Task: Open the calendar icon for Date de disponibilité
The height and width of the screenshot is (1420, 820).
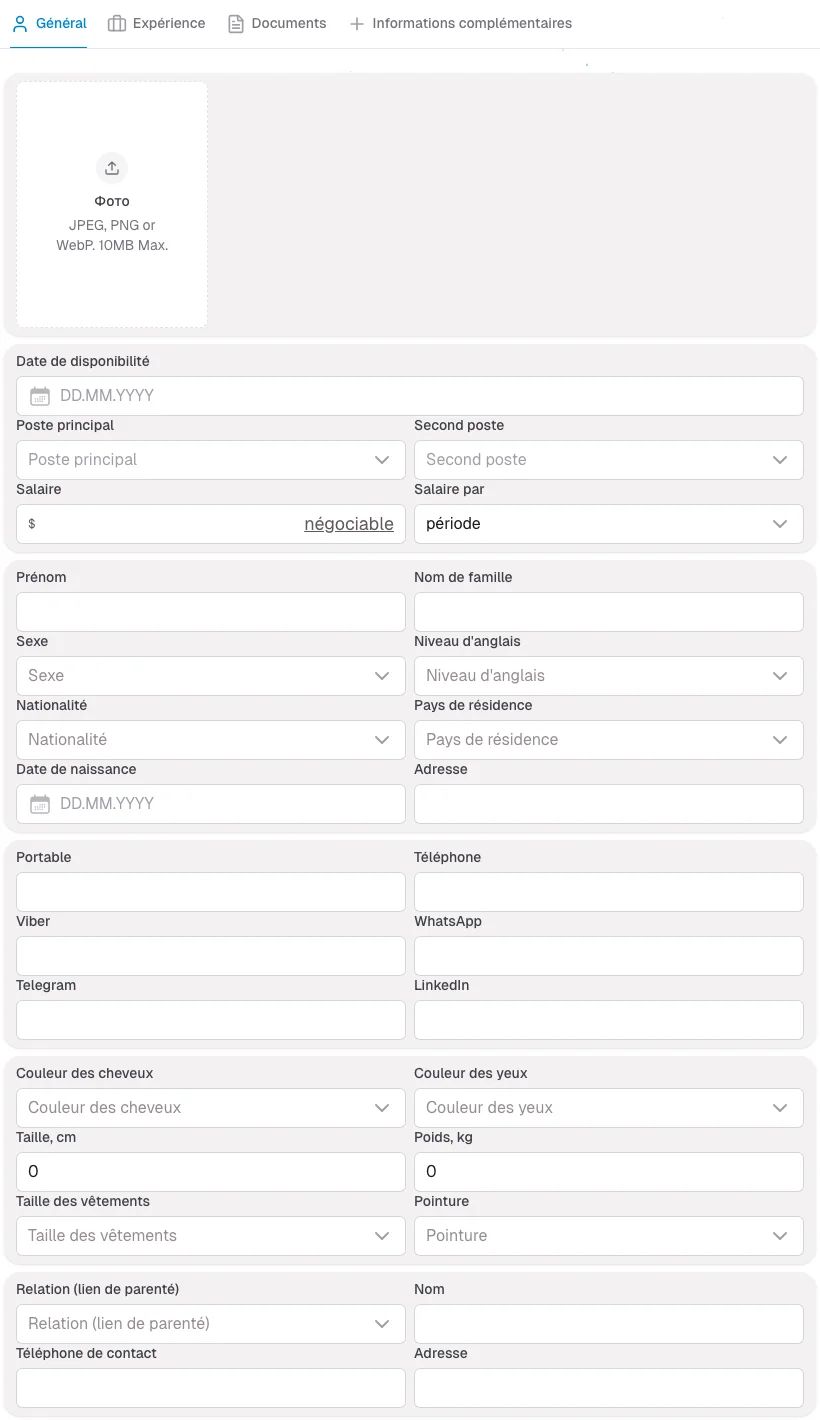Action: [39, 395]
